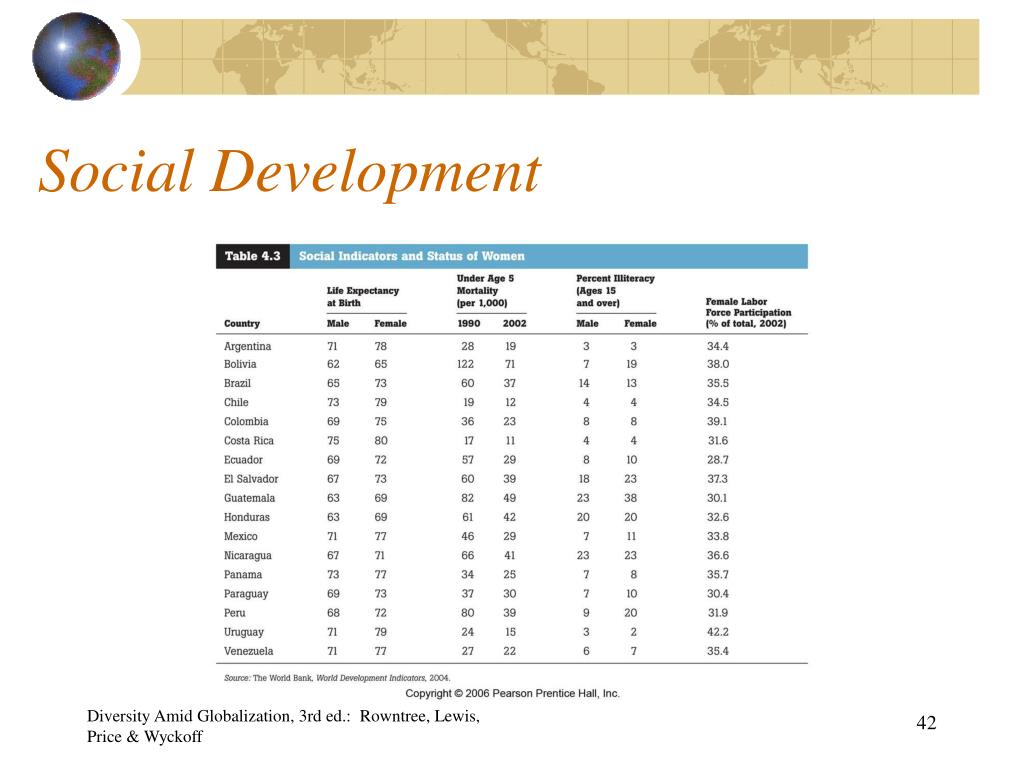
Task: Select the 'Social Development' slide title
Action: click(289, 172)
